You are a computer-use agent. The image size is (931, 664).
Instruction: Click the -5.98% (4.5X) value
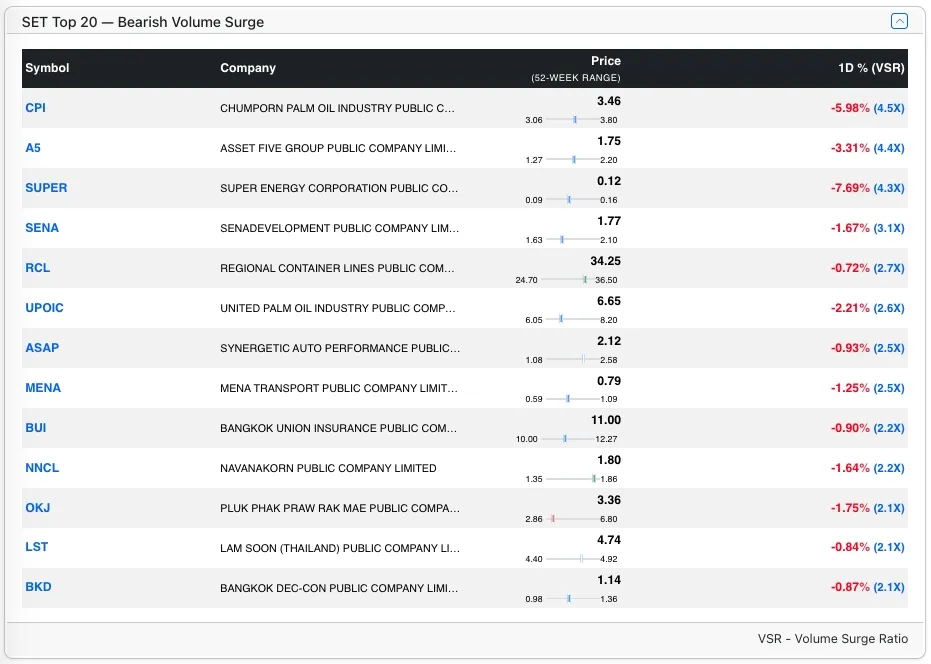867,108
